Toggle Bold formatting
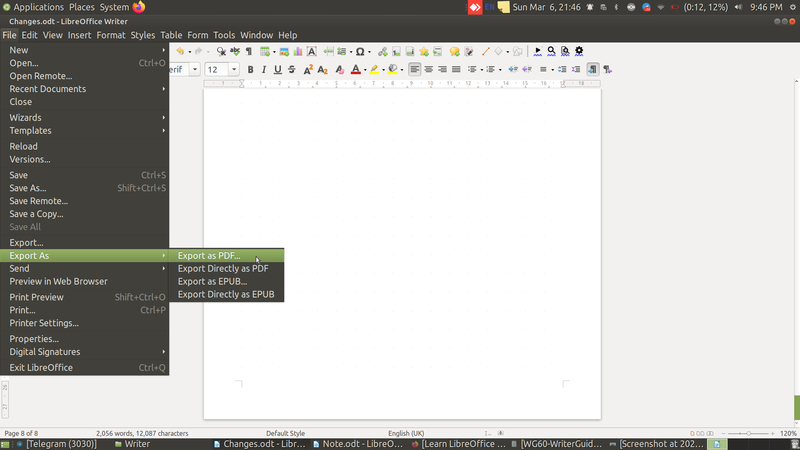The width and height of the screenshot is (800, 450). pyautogui.click(x=250, y=69)
